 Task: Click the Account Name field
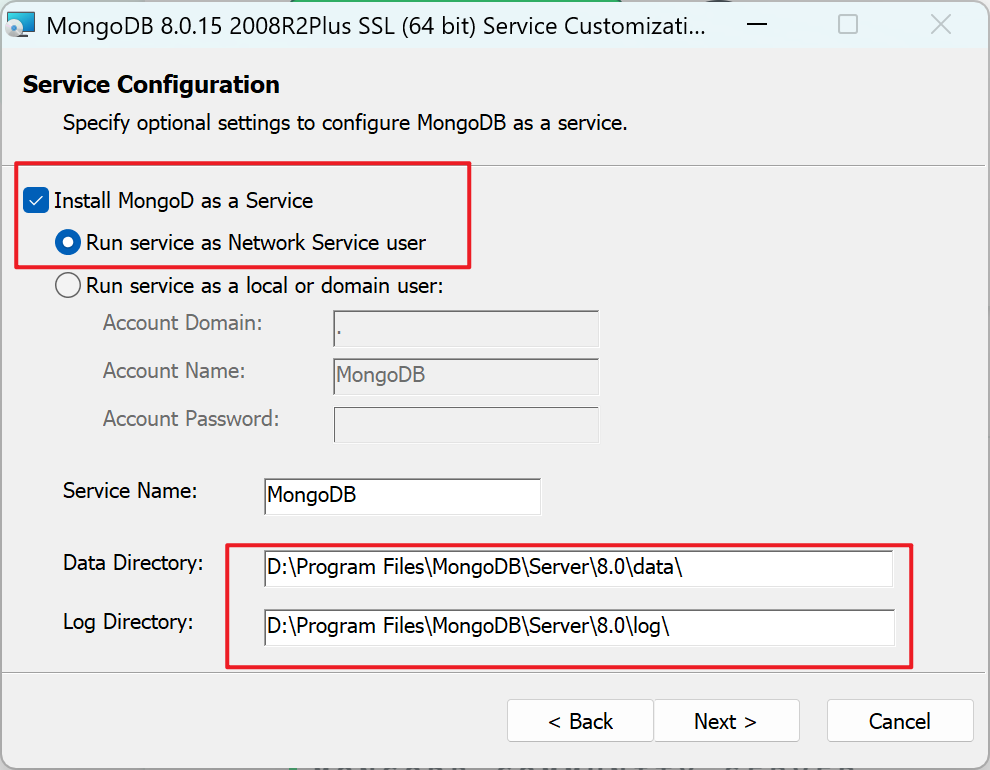tap(466, 377)
